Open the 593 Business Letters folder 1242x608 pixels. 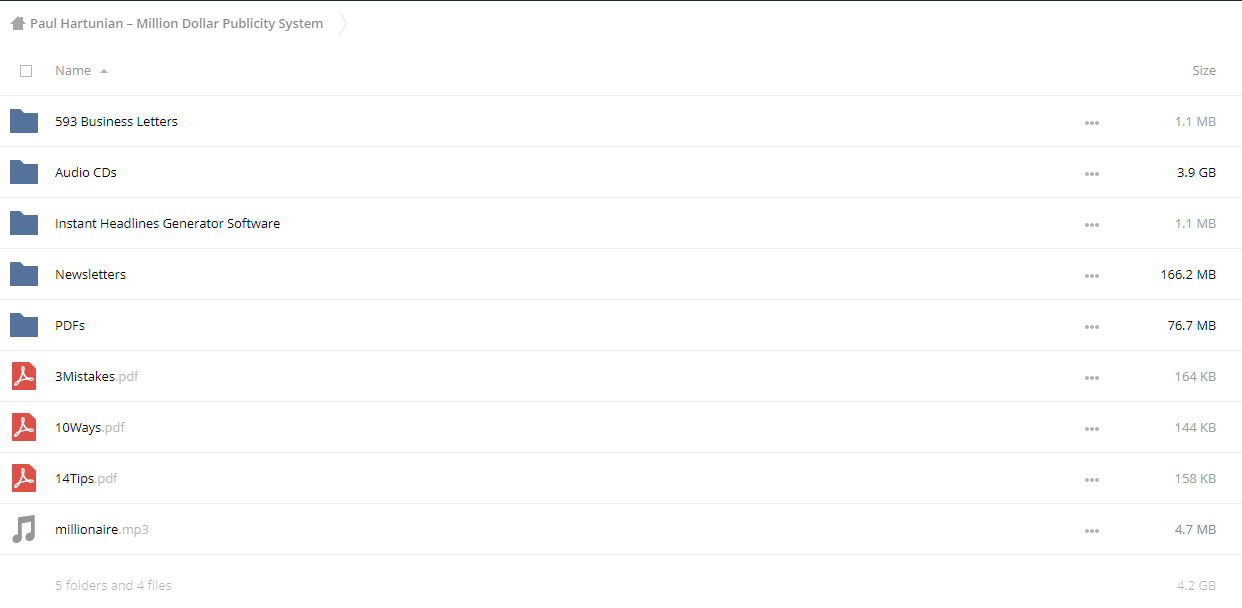[x=116, y=121]
